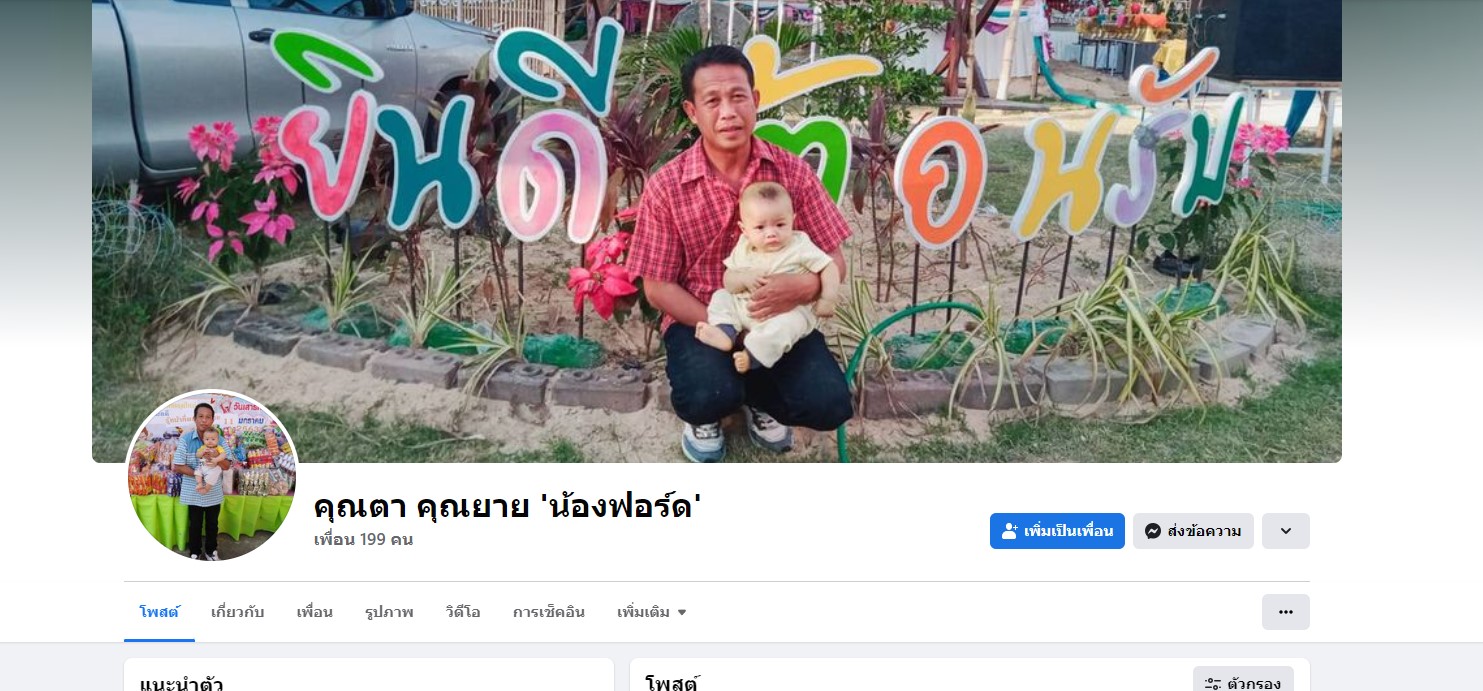
Task: Open the วิดีโอ tab
Action: 463,612
